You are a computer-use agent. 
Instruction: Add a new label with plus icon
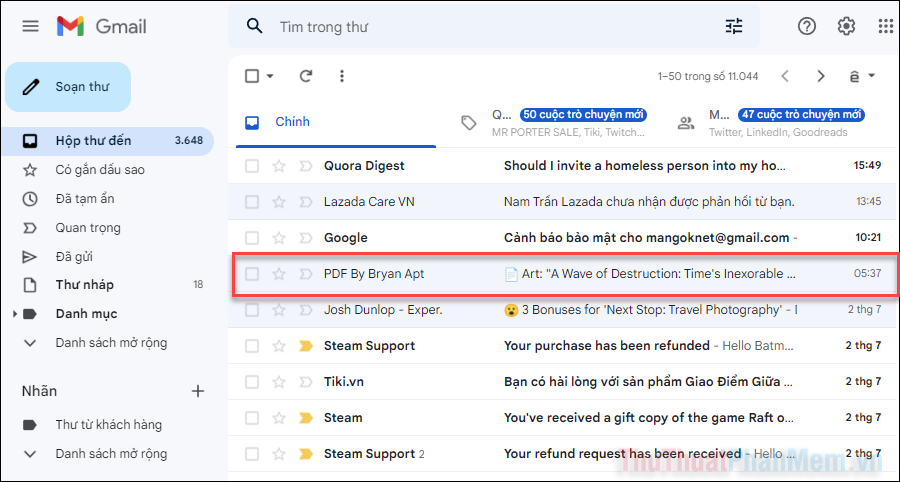point(197,391)
